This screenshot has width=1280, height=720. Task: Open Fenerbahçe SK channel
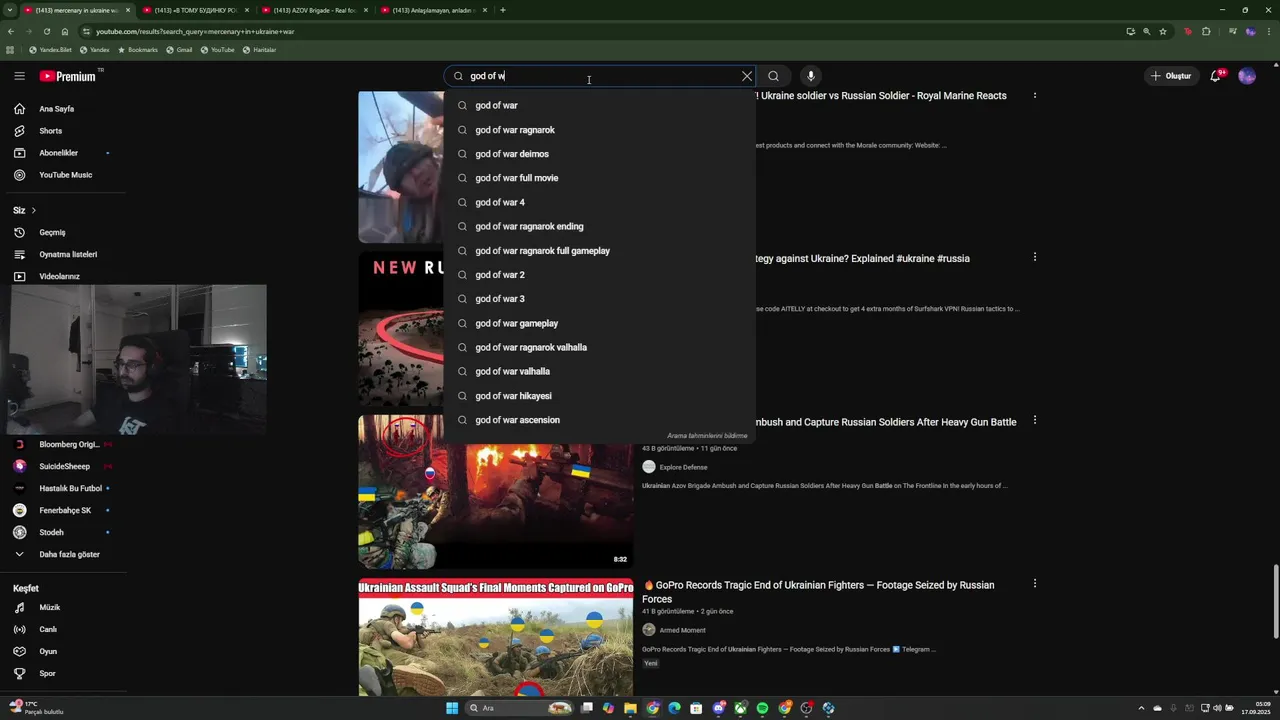[63, 510]
